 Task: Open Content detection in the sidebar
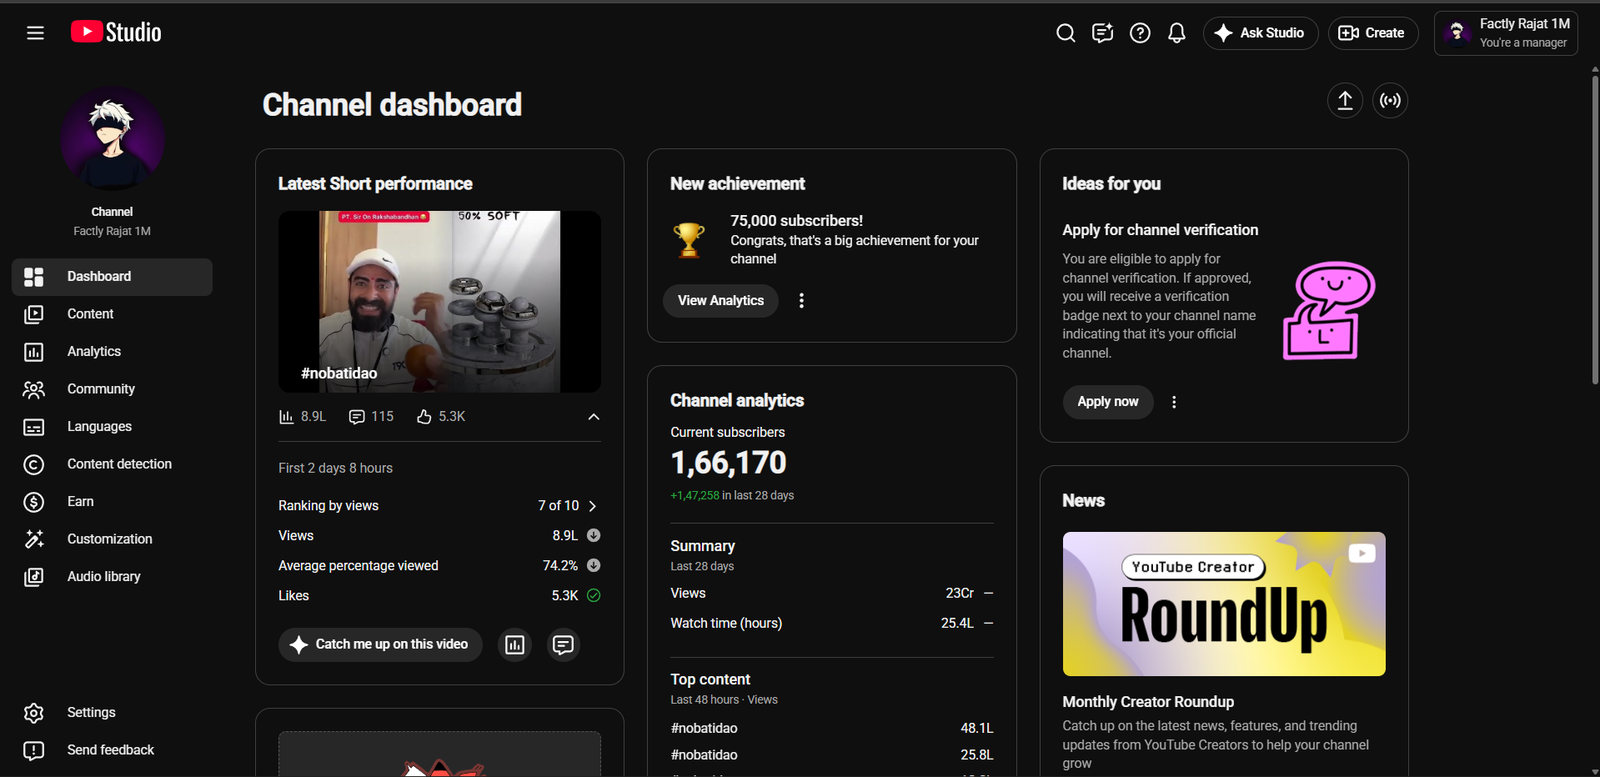click(x=112, y=464)
